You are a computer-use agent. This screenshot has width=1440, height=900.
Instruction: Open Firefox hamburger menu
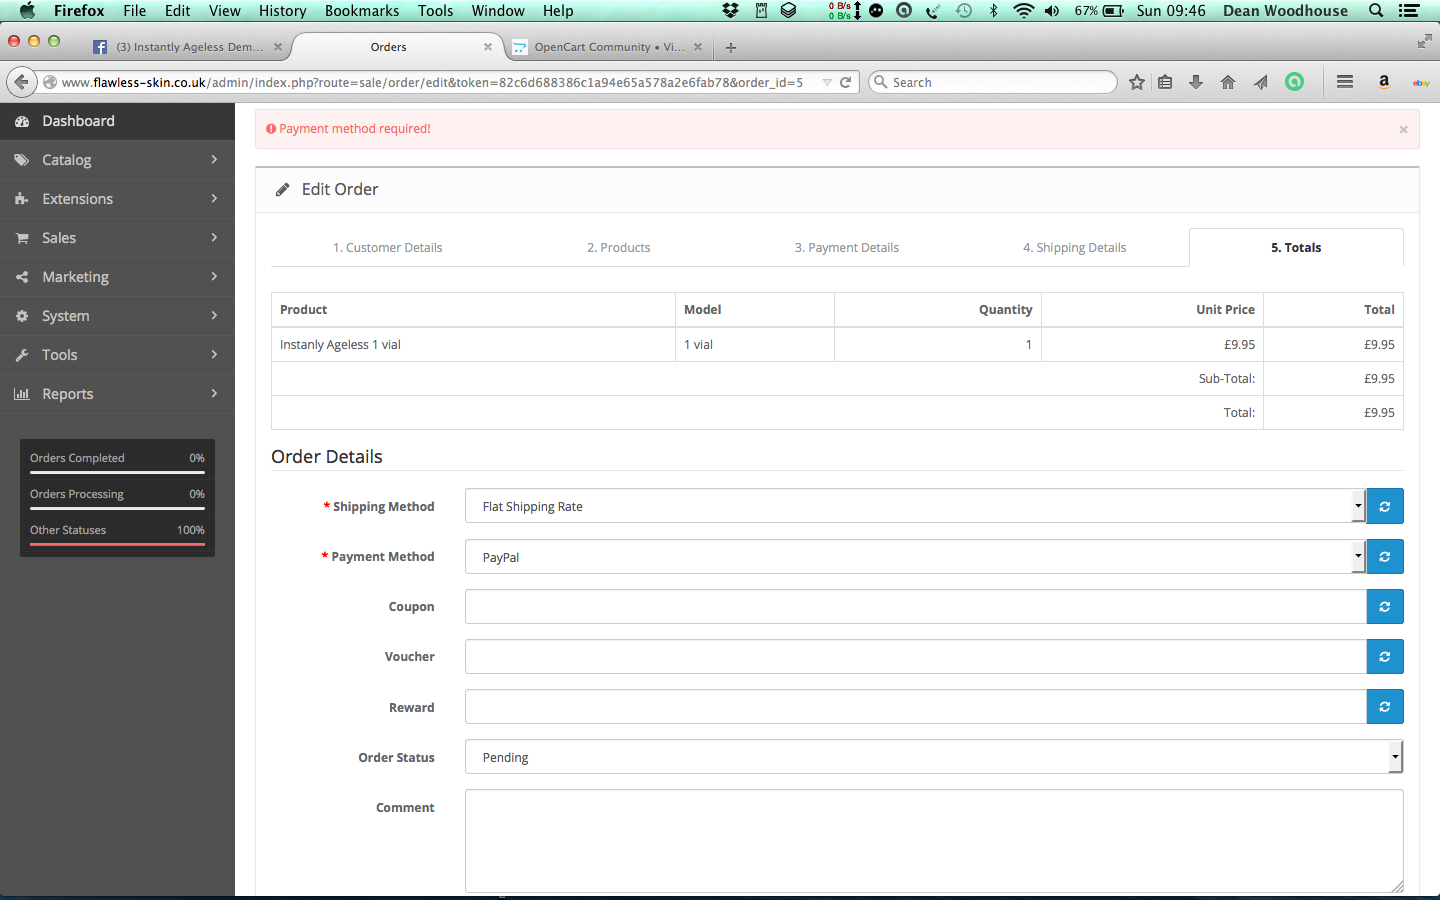pyautogui.click(x=1345, y=82)
